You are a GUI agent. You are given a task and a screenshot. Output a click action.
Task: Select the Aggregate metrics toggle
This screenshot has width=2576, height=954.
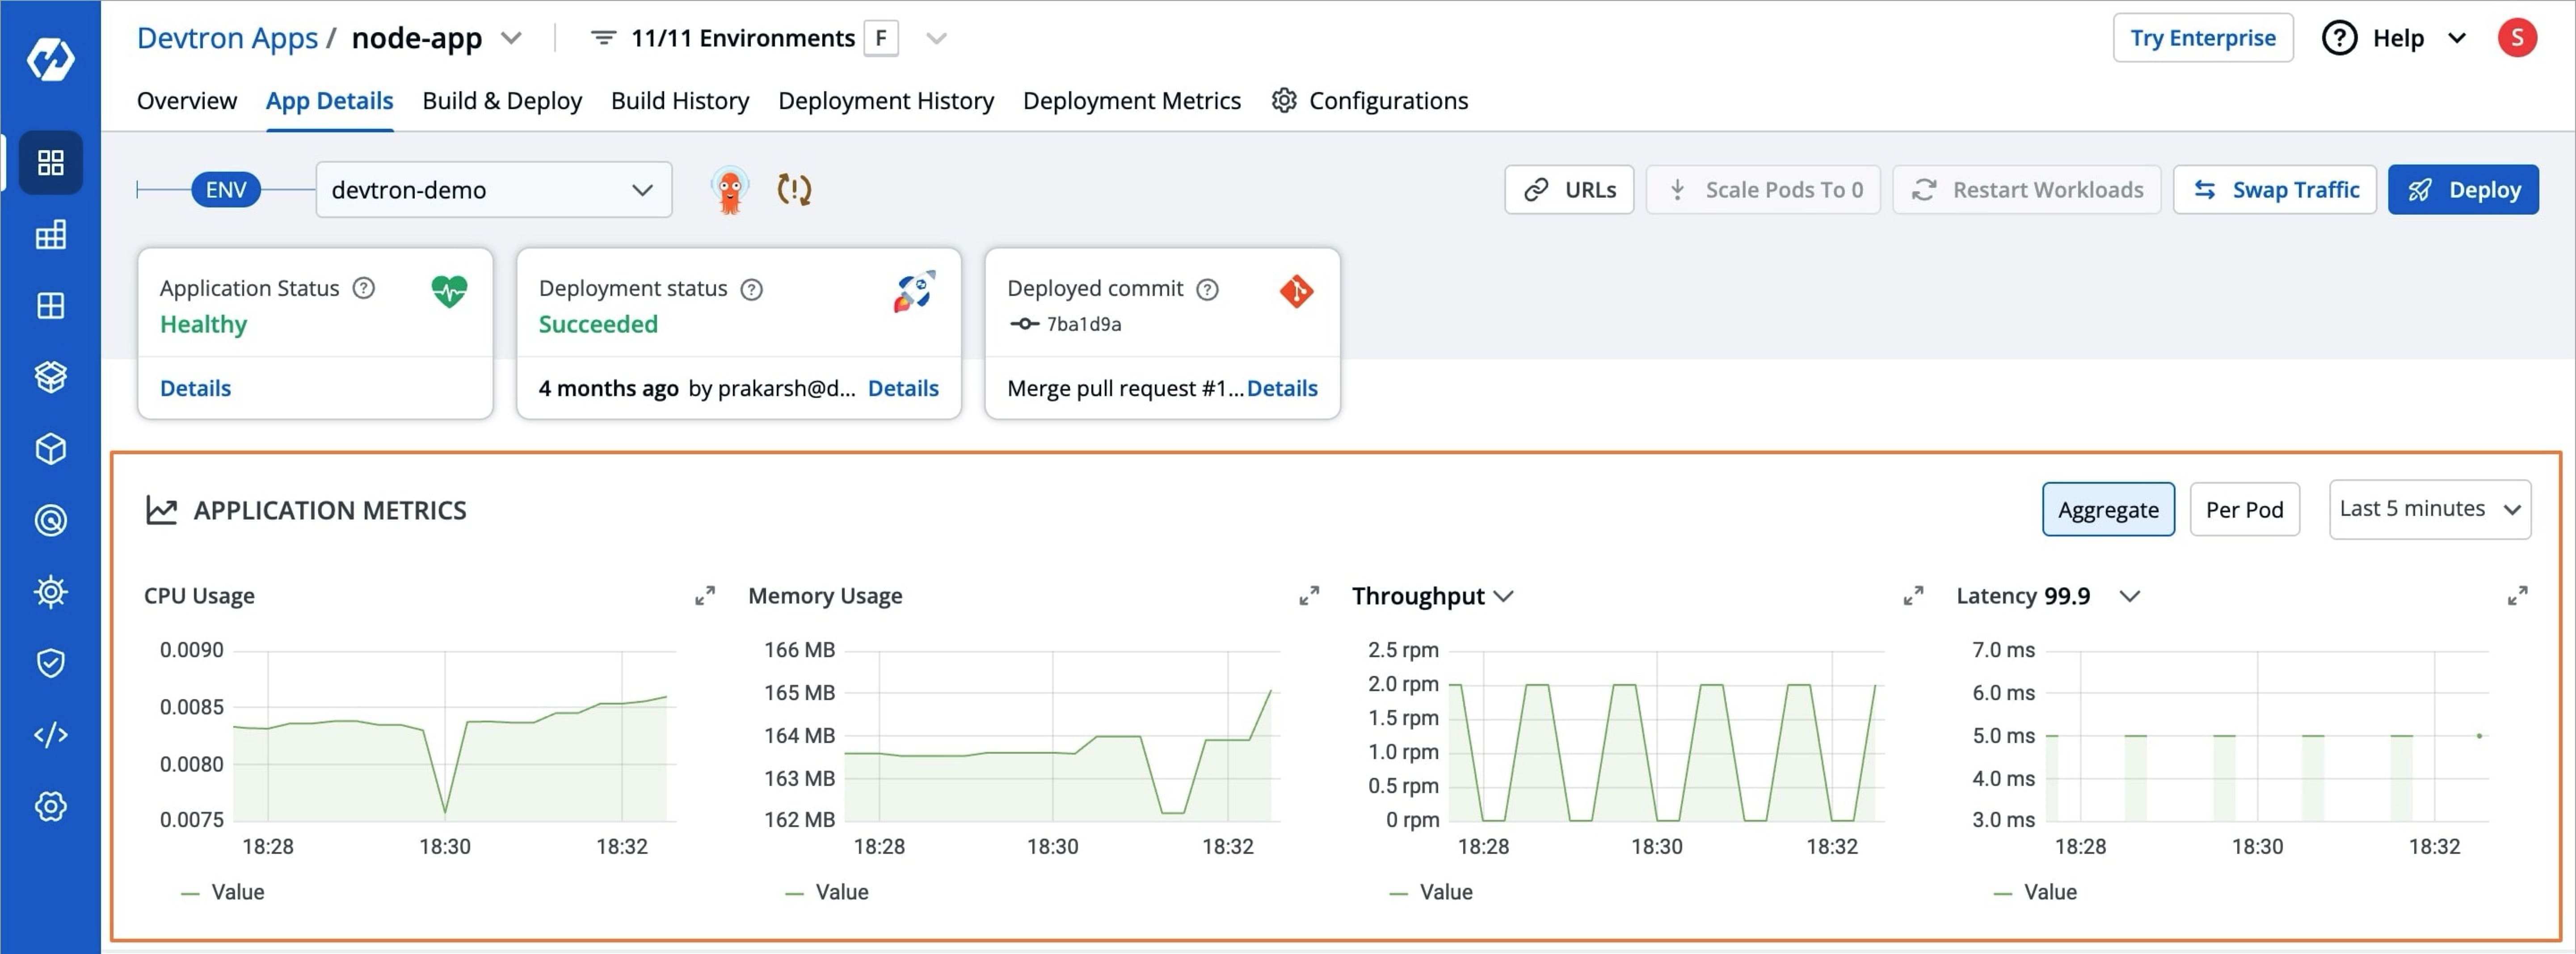pyautogui.click(x=2108, y=509)
